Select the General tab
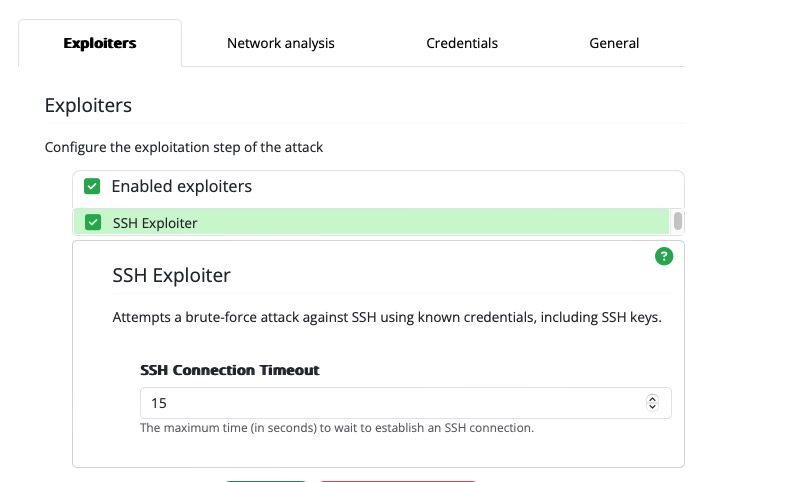Image resolution: width=800 pixels, height=482 pixels. [x=614, y=43]
